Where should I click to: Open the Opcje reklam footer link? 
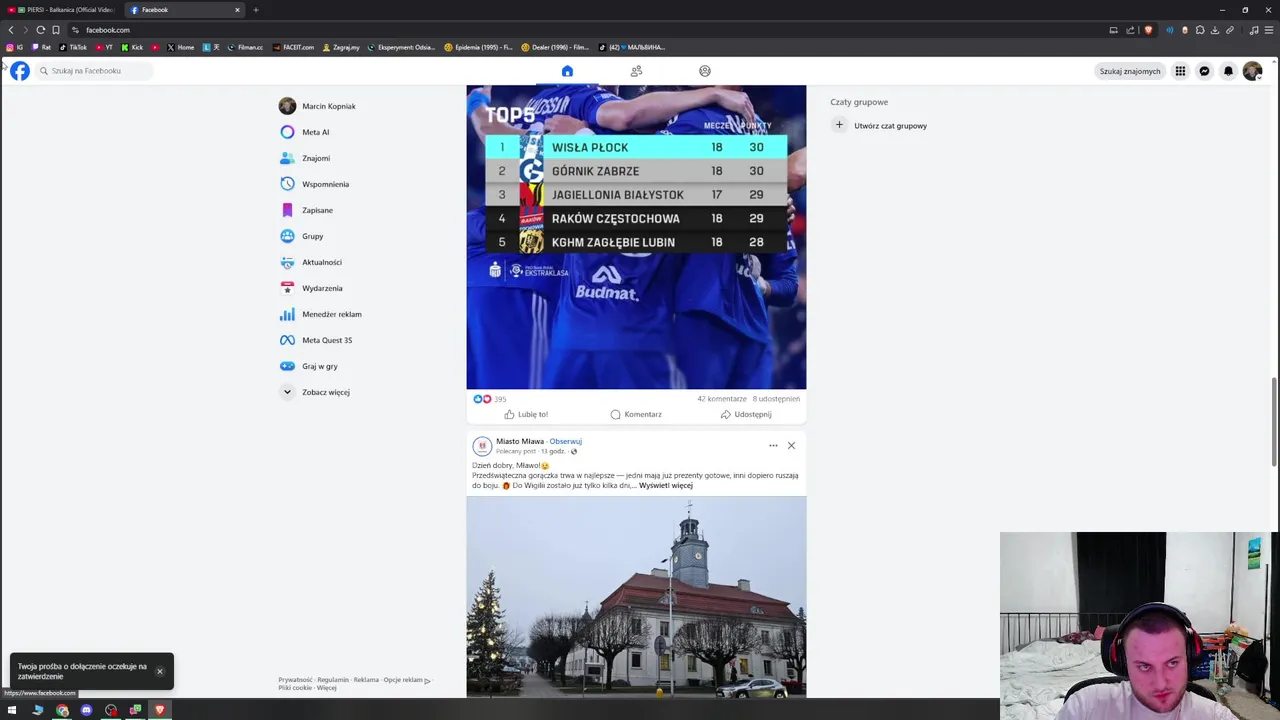coord(406,680)
